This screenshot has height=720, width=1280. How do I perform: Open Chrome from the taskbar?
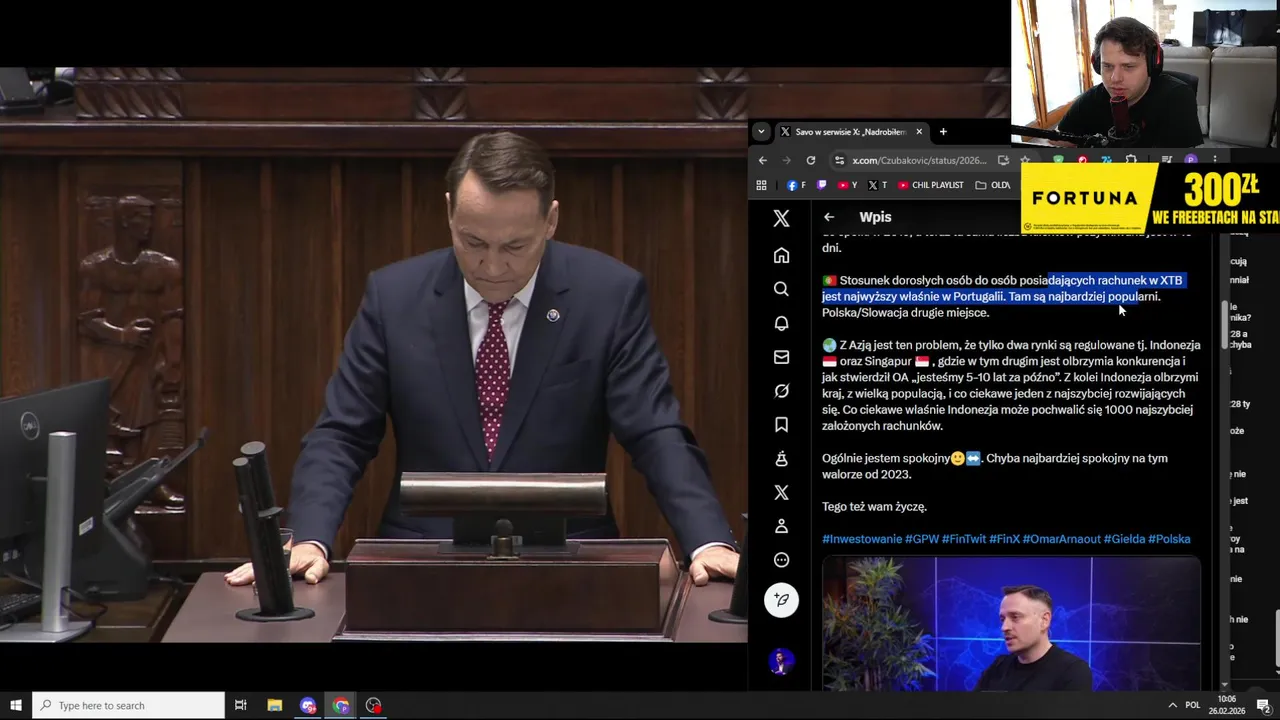(341, 705)
